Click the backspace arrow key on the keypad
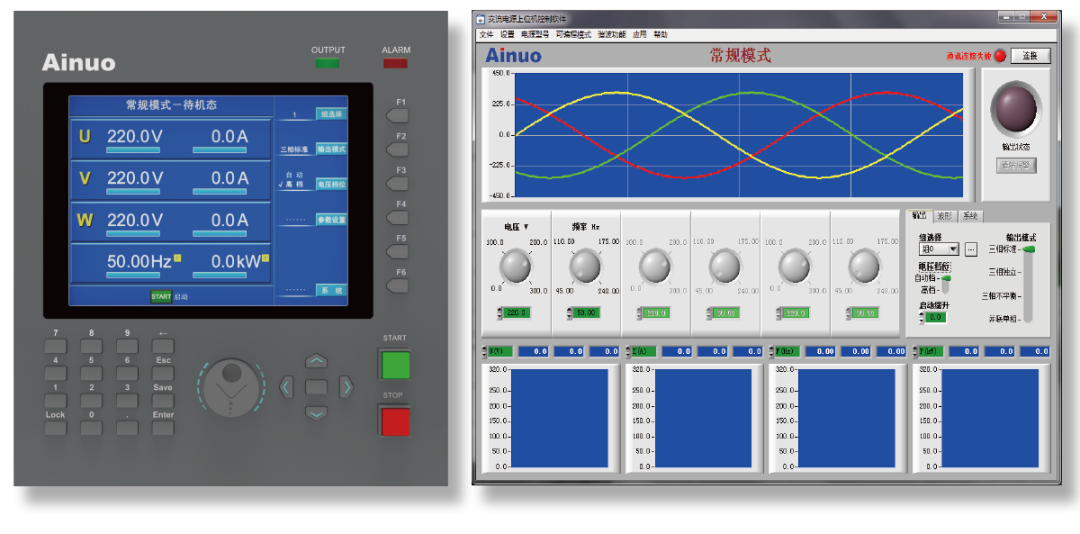This screenshot has width=1080, height=534. [163, 346]
